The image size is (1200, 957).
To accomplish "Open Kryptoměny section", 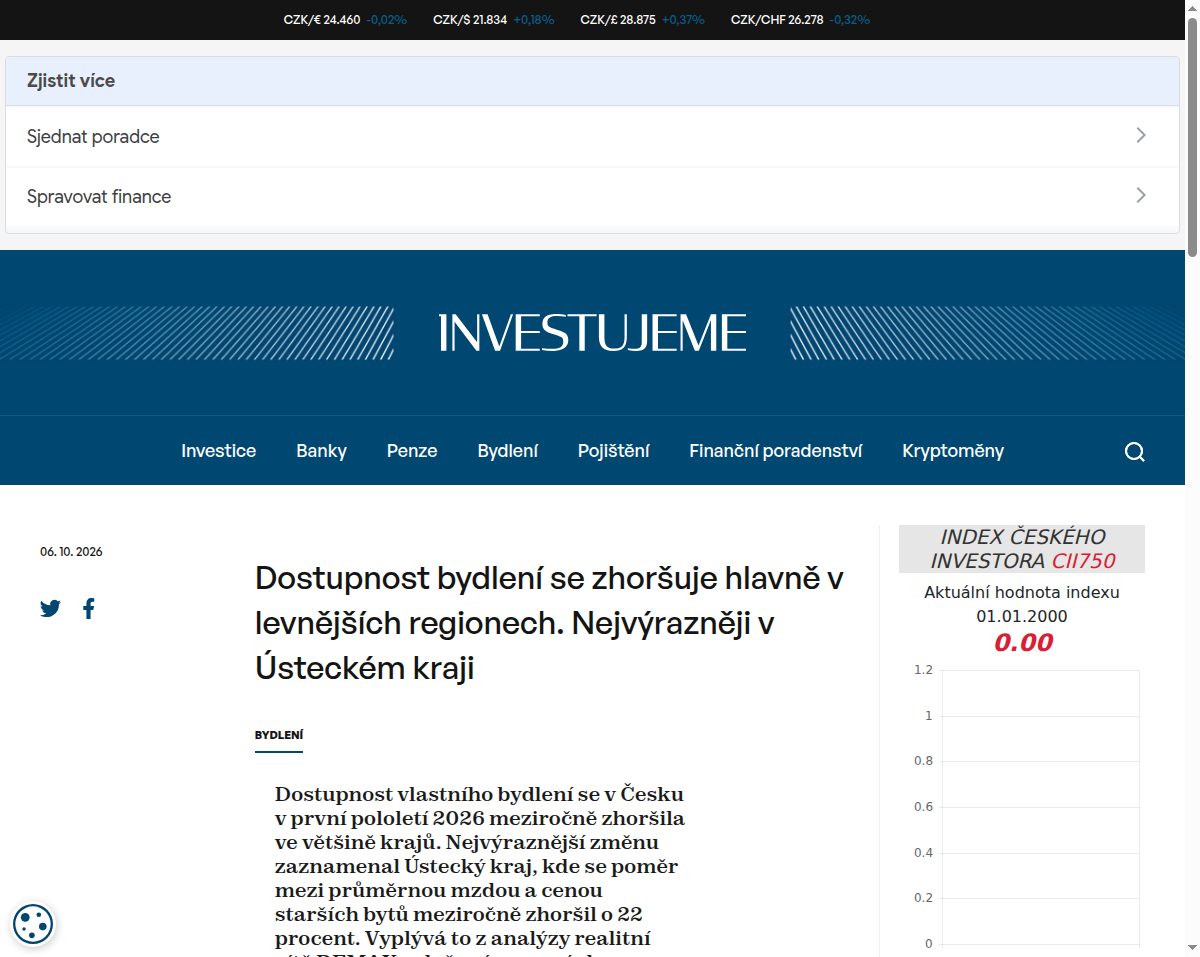I will coord(953,451).
